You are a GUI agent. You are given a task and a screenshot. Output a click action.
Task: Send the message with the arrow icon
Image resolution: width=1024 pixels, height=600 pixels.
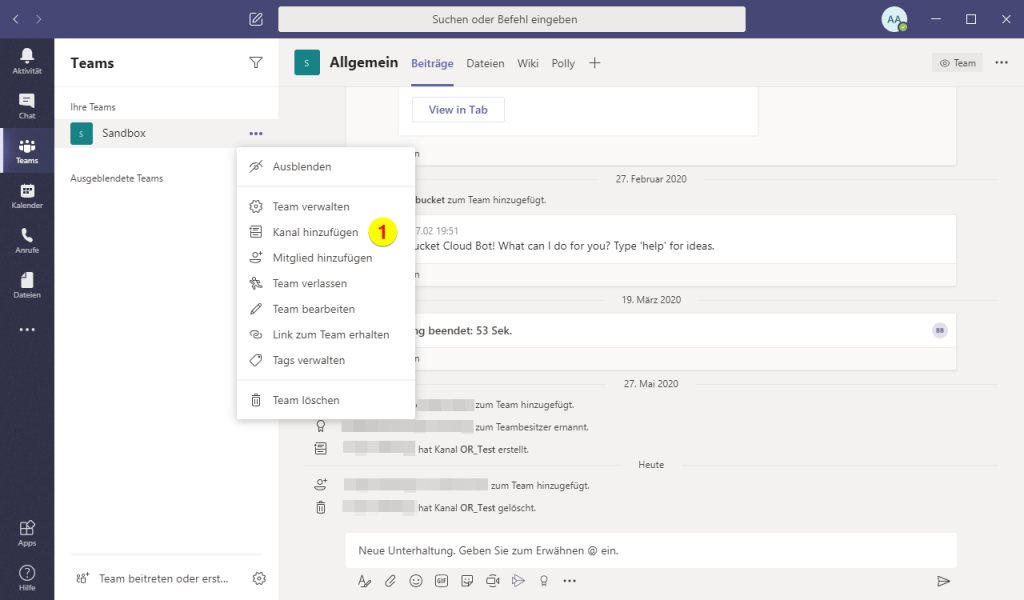click(944, 579)
